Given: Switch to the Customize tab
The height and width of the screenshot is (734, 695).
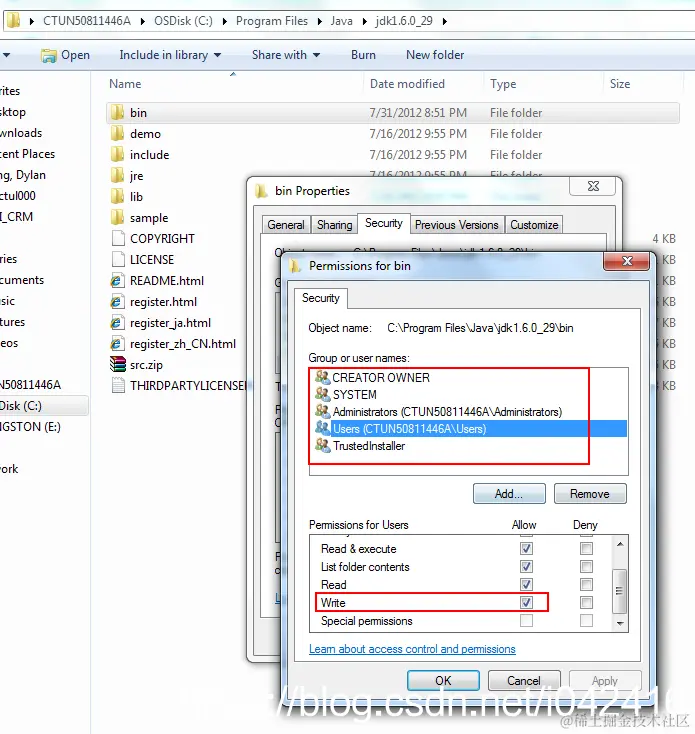Looking at the screenshot, I should click(534, 225).
